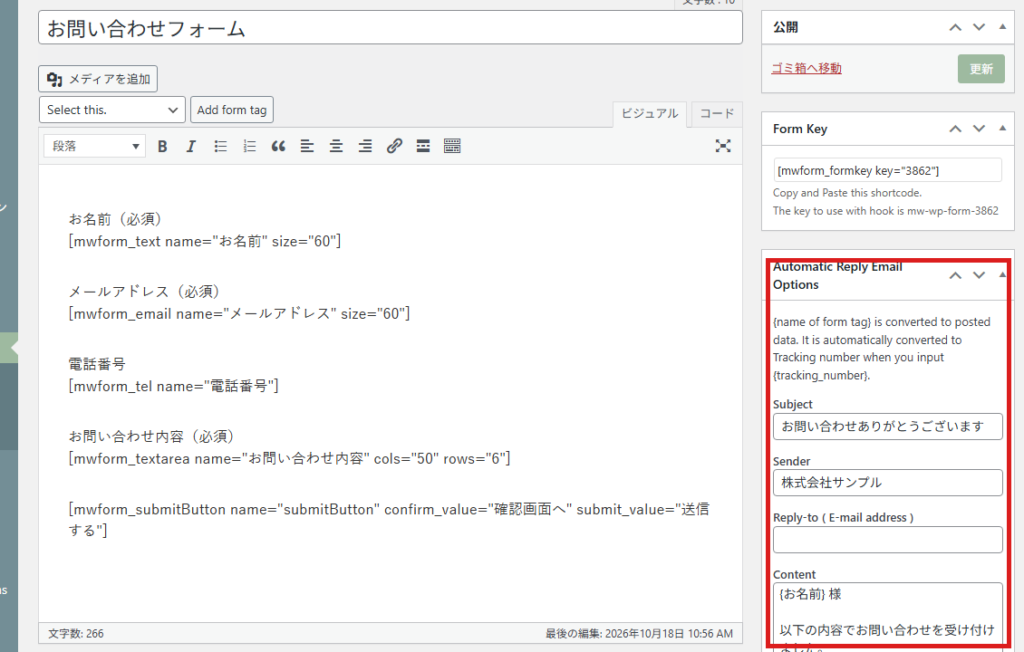Screen dimensions: 1024x652
Task: Click the Add form tag button
Action: [232, 110]
